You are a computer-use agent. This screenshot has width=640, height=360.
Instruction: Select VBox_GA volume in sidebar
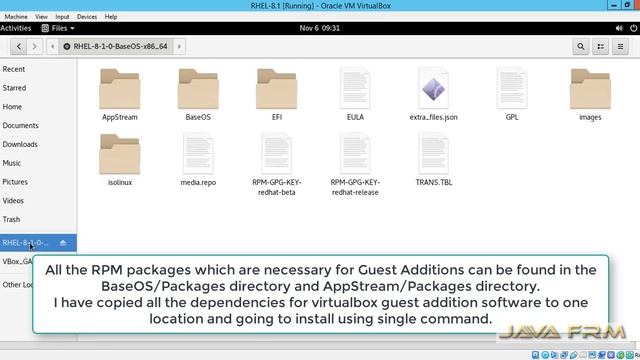click(x=17, y=261)
